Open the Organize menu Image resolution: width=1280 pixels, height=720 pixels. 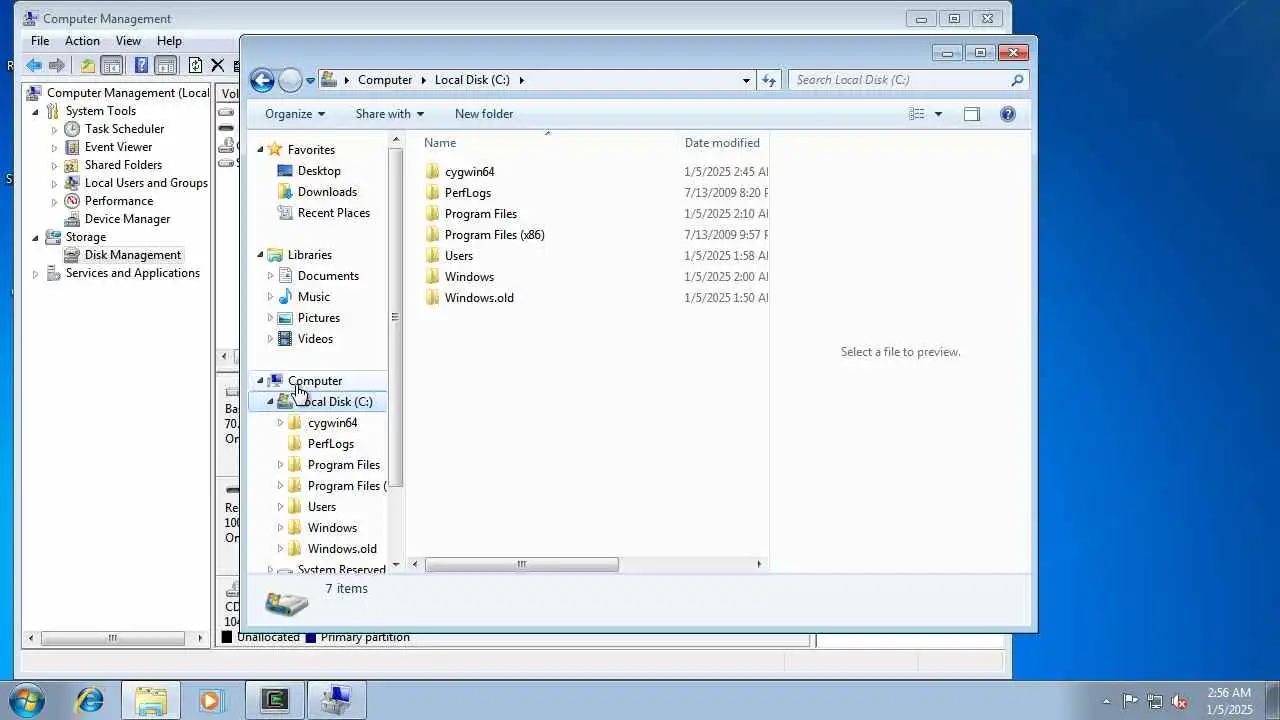[295, 114]
